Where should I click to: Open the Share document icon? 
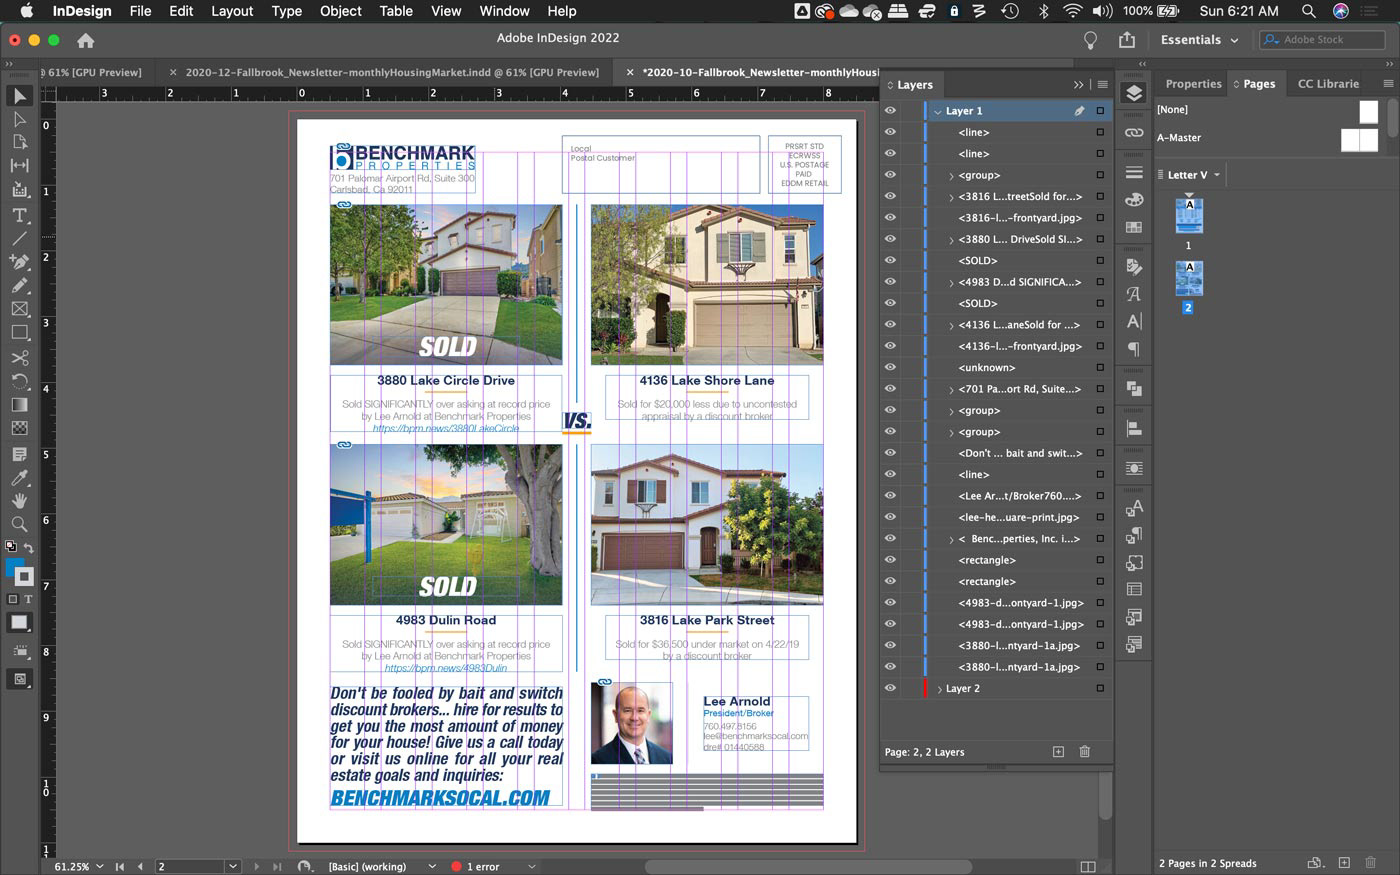(x=1127, y=40)
